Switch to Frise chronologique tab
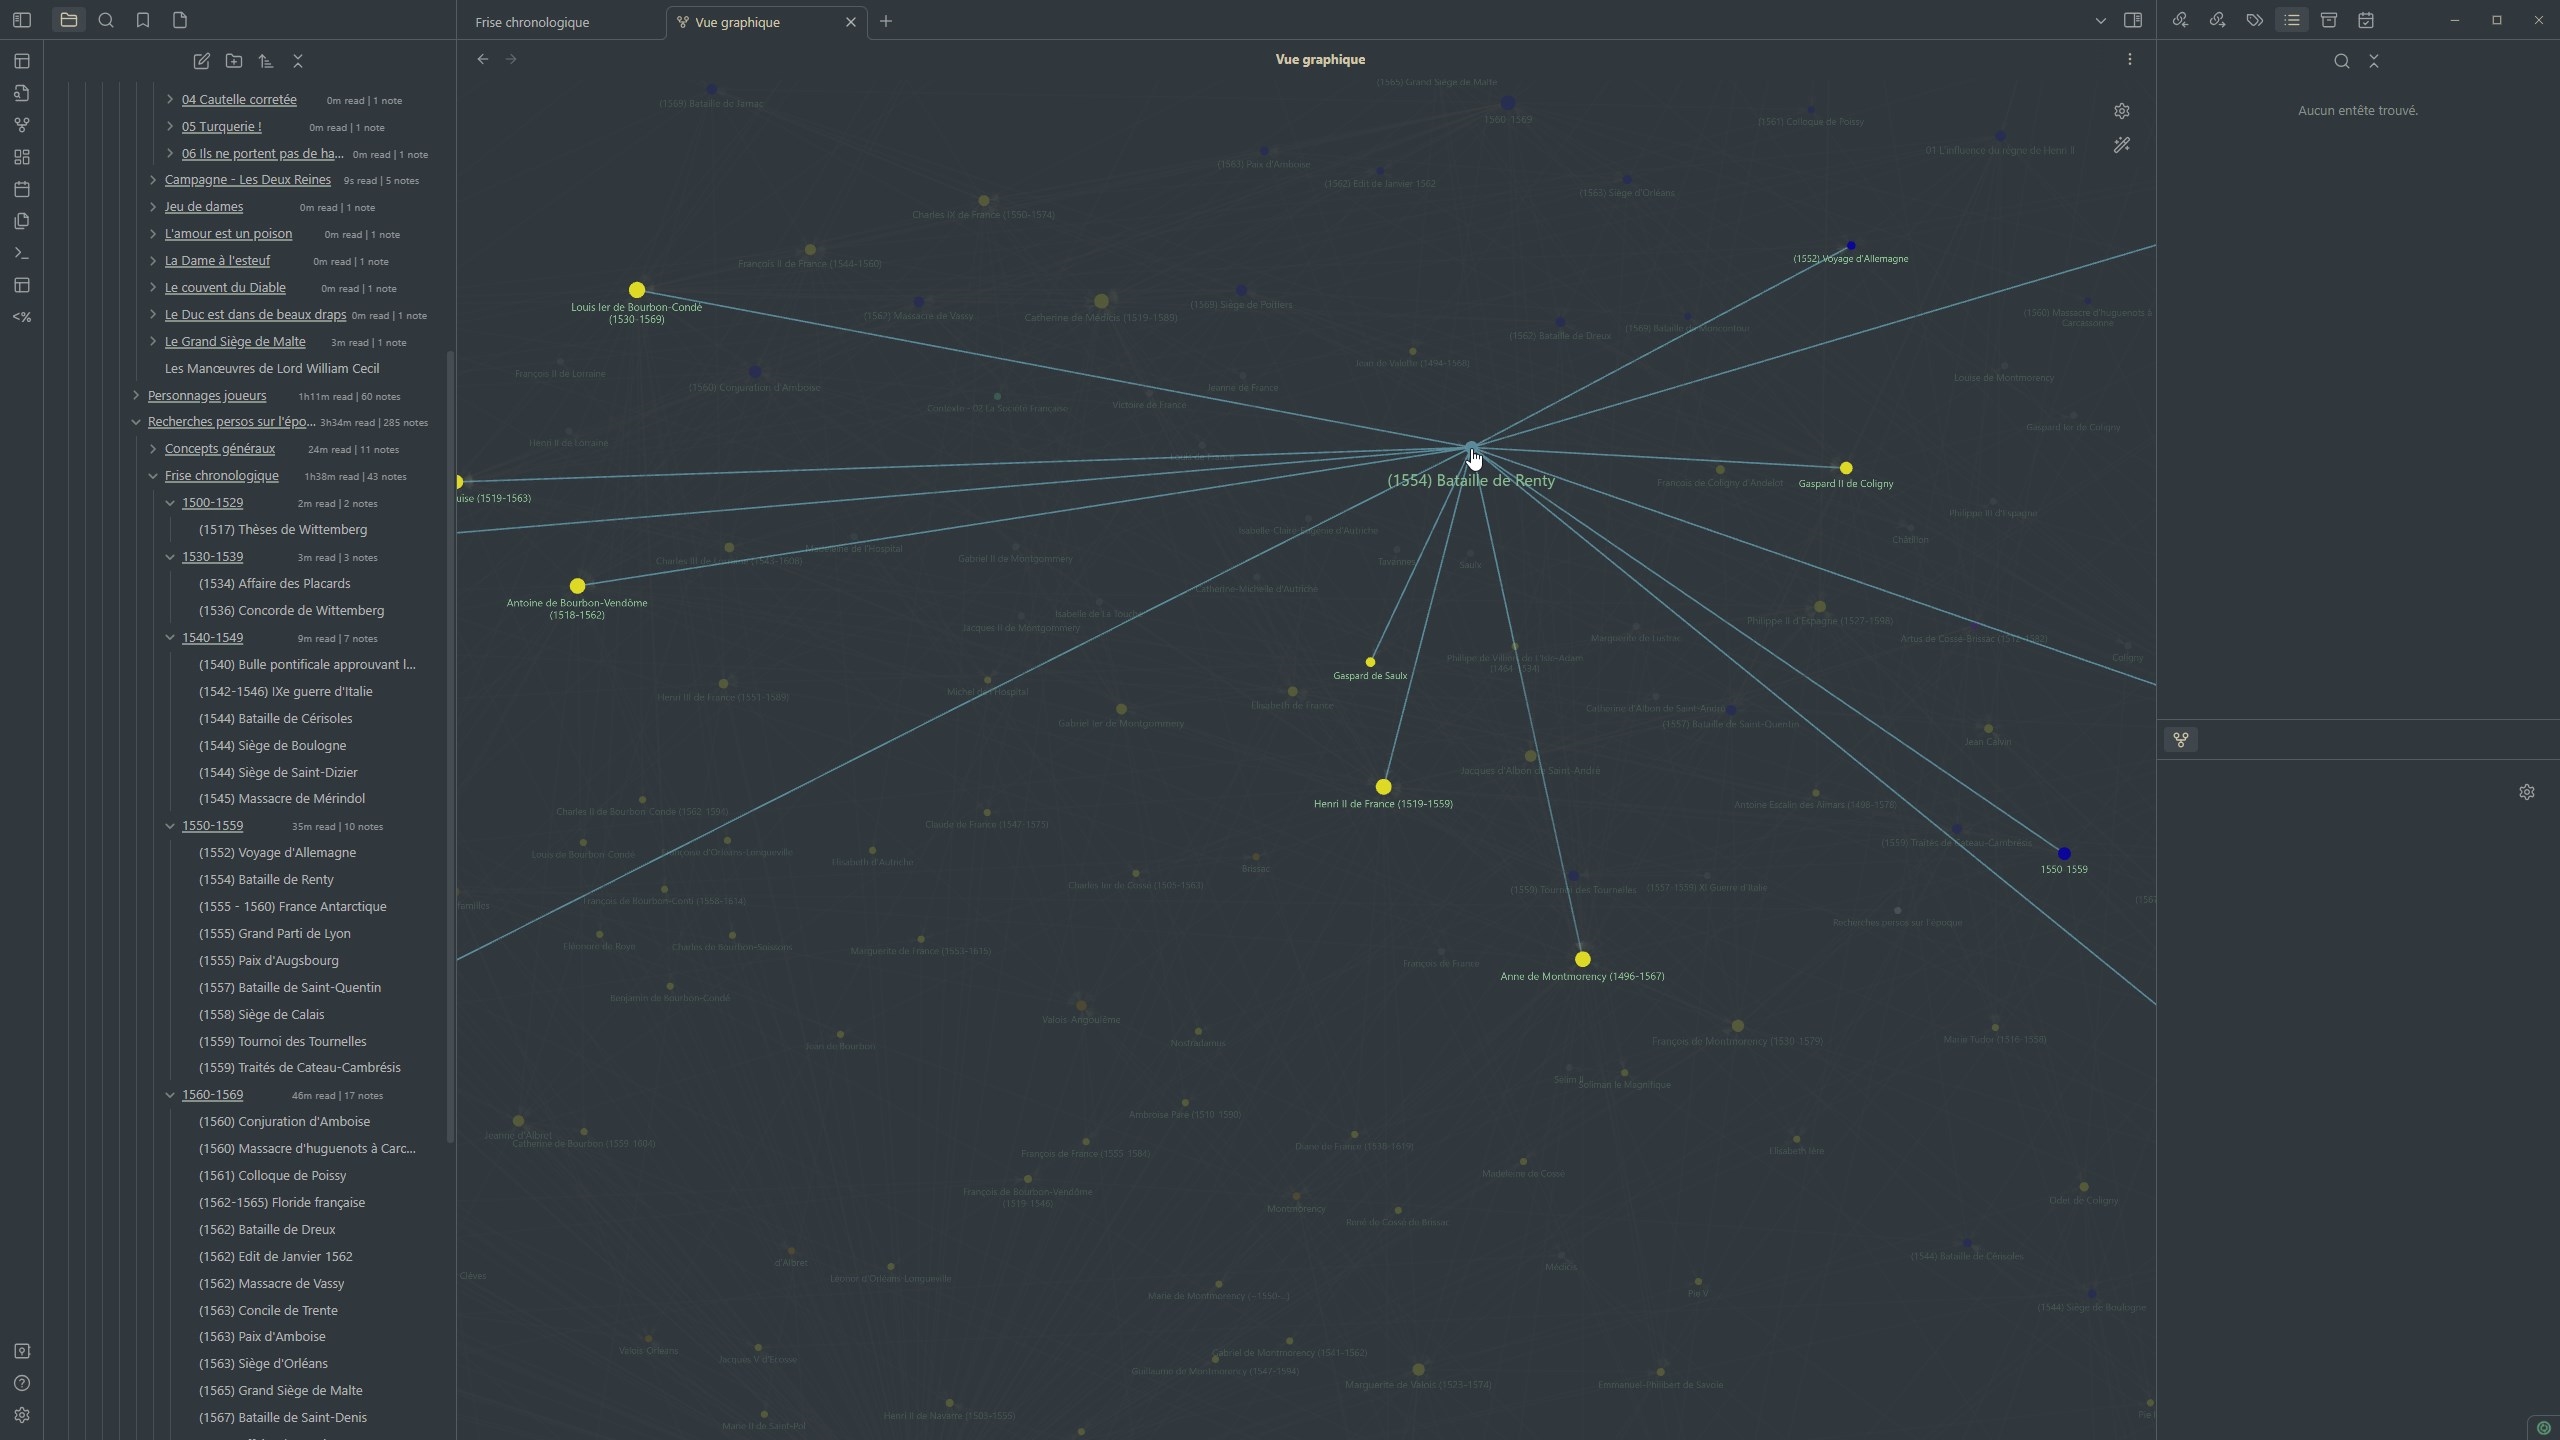This screenshot has width=2560, height=1440. pos(532,22)
